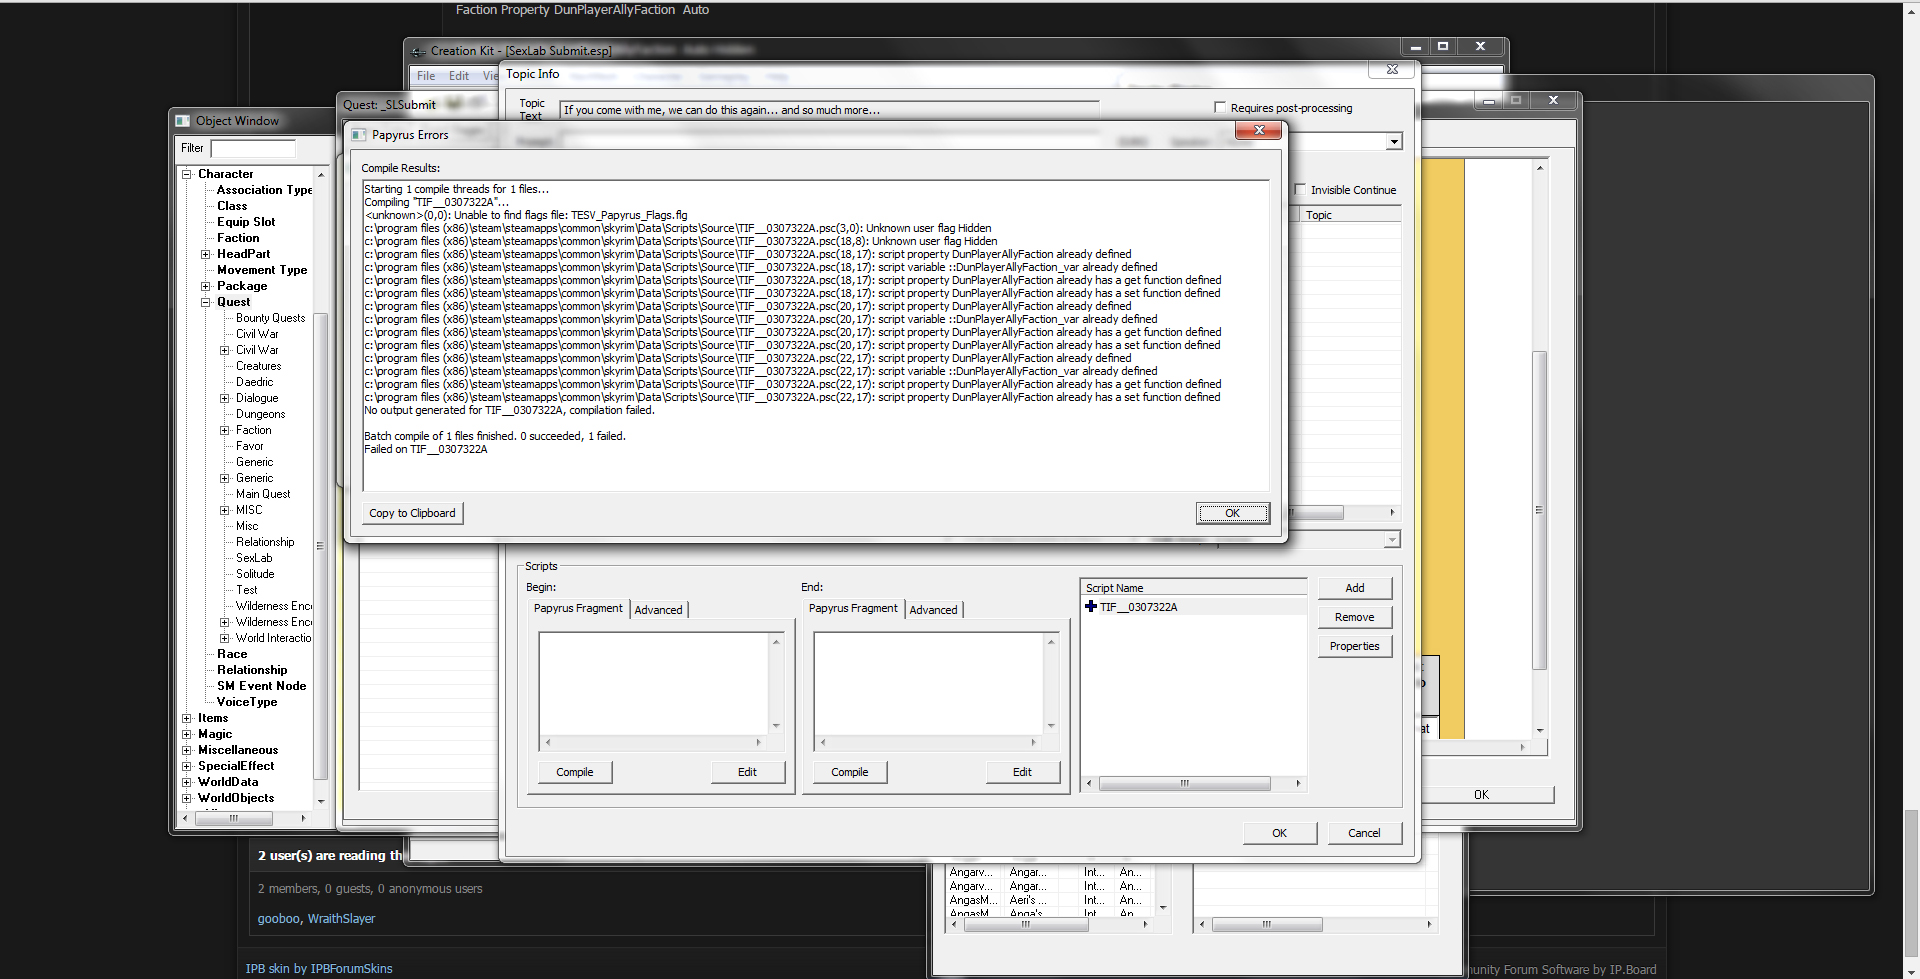Screen dimensions: 1920x979
Task: Expand the Package tree node
Action: pos(206,286)
